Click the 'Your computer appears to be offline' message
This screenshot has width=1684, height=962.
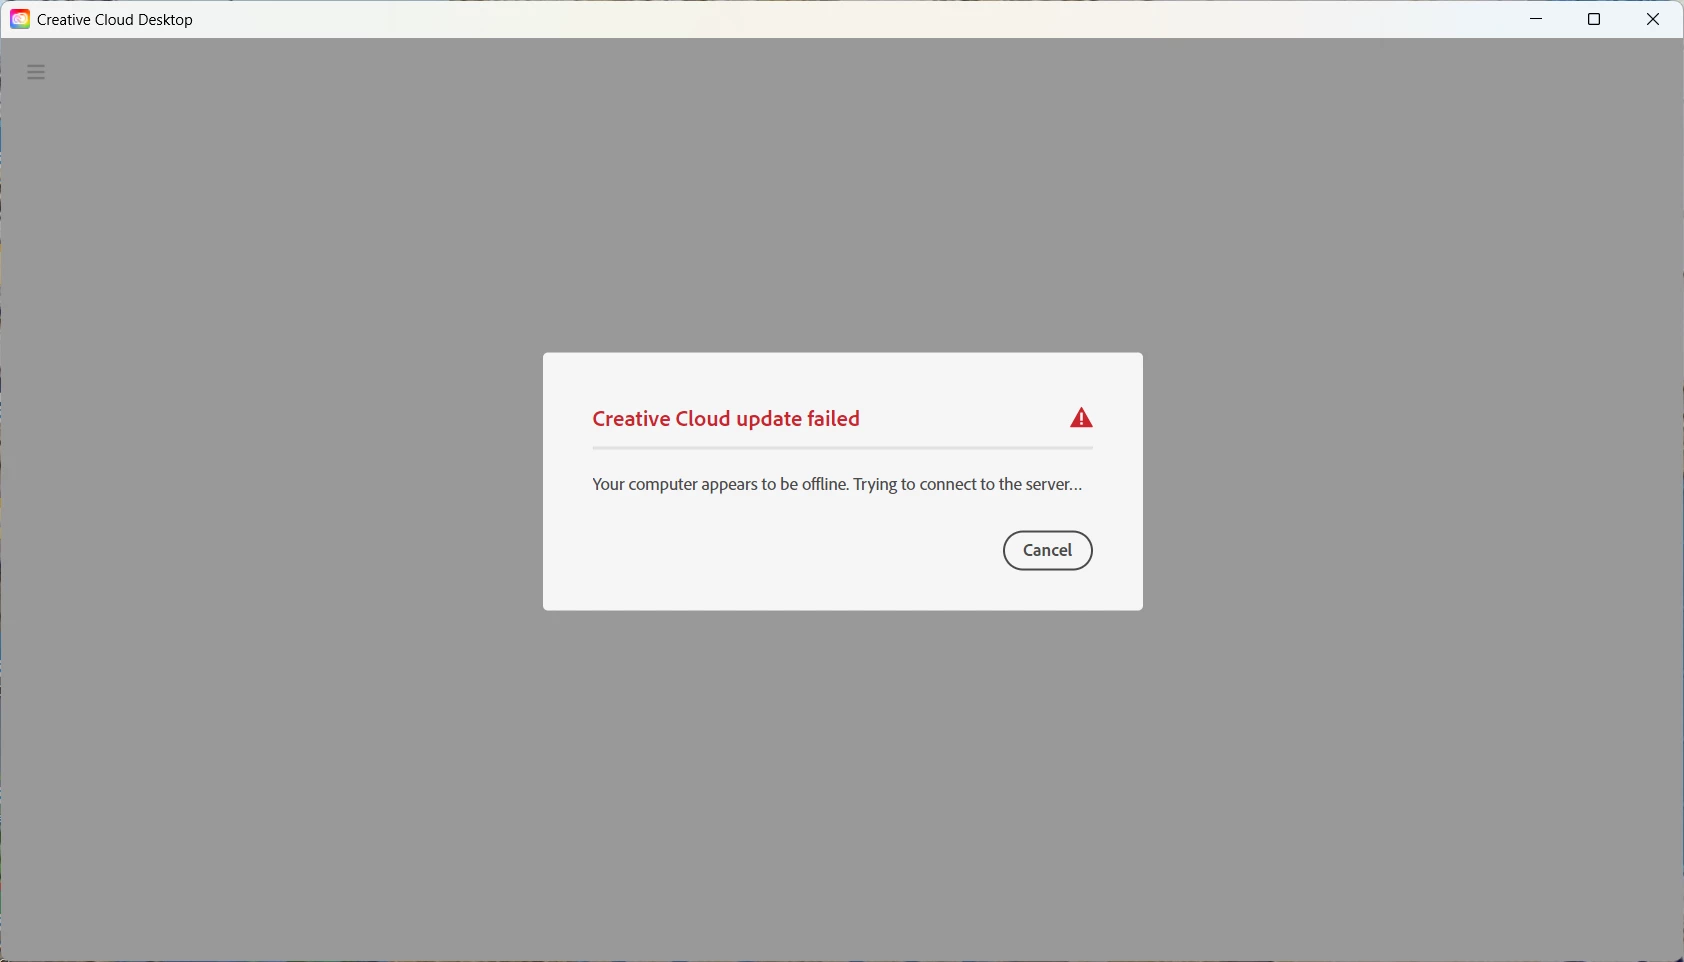[837, 485]
